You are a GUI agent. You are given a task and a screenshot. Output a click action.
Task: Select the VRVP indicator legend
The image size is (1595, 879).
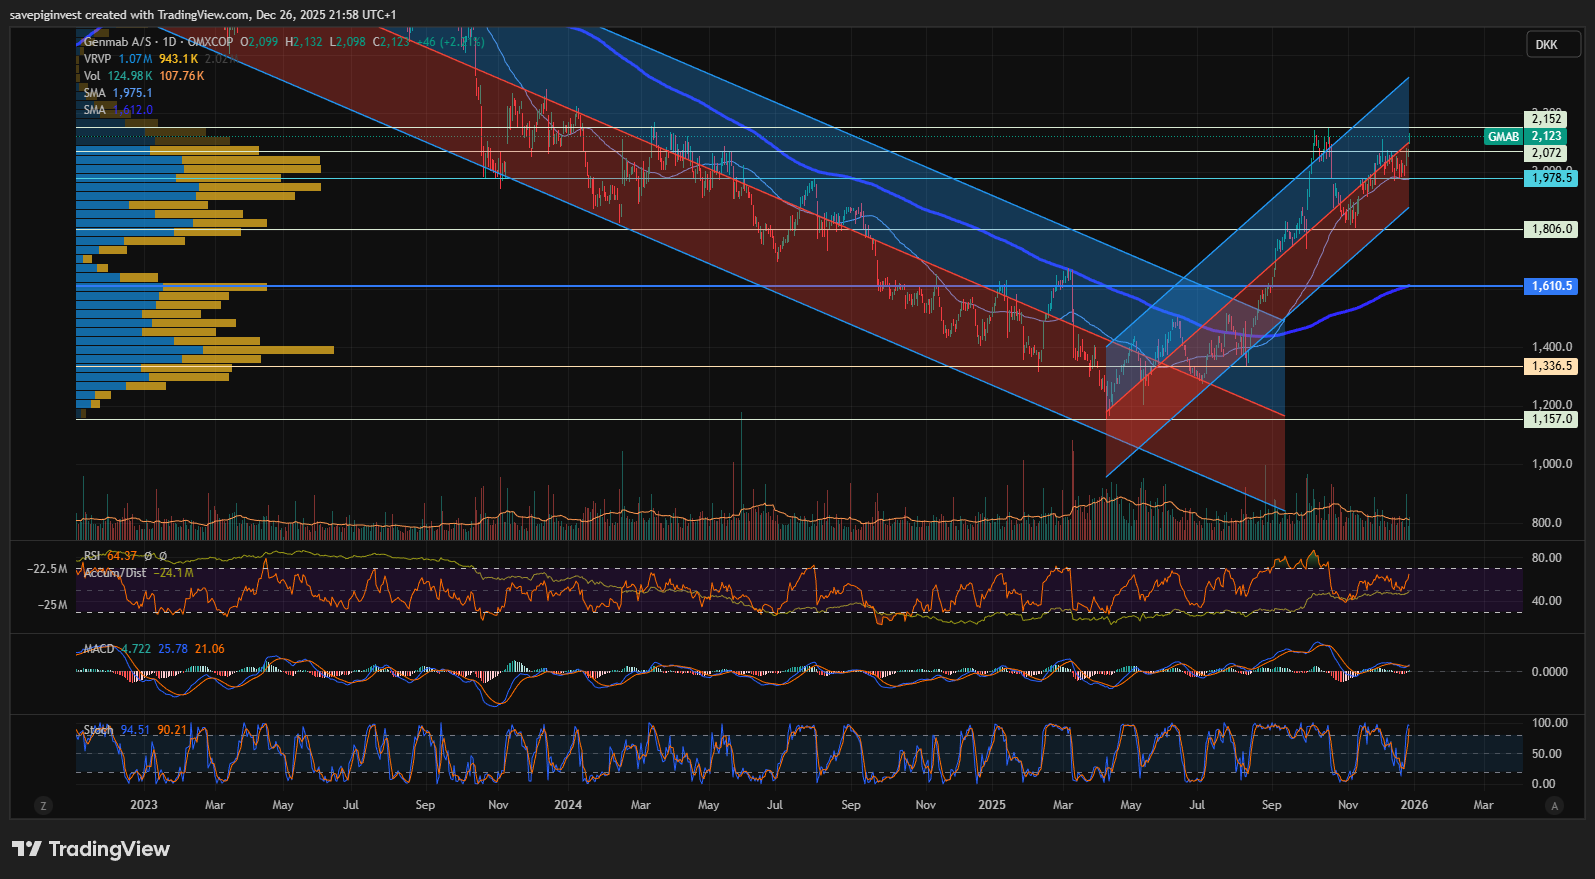97,59
